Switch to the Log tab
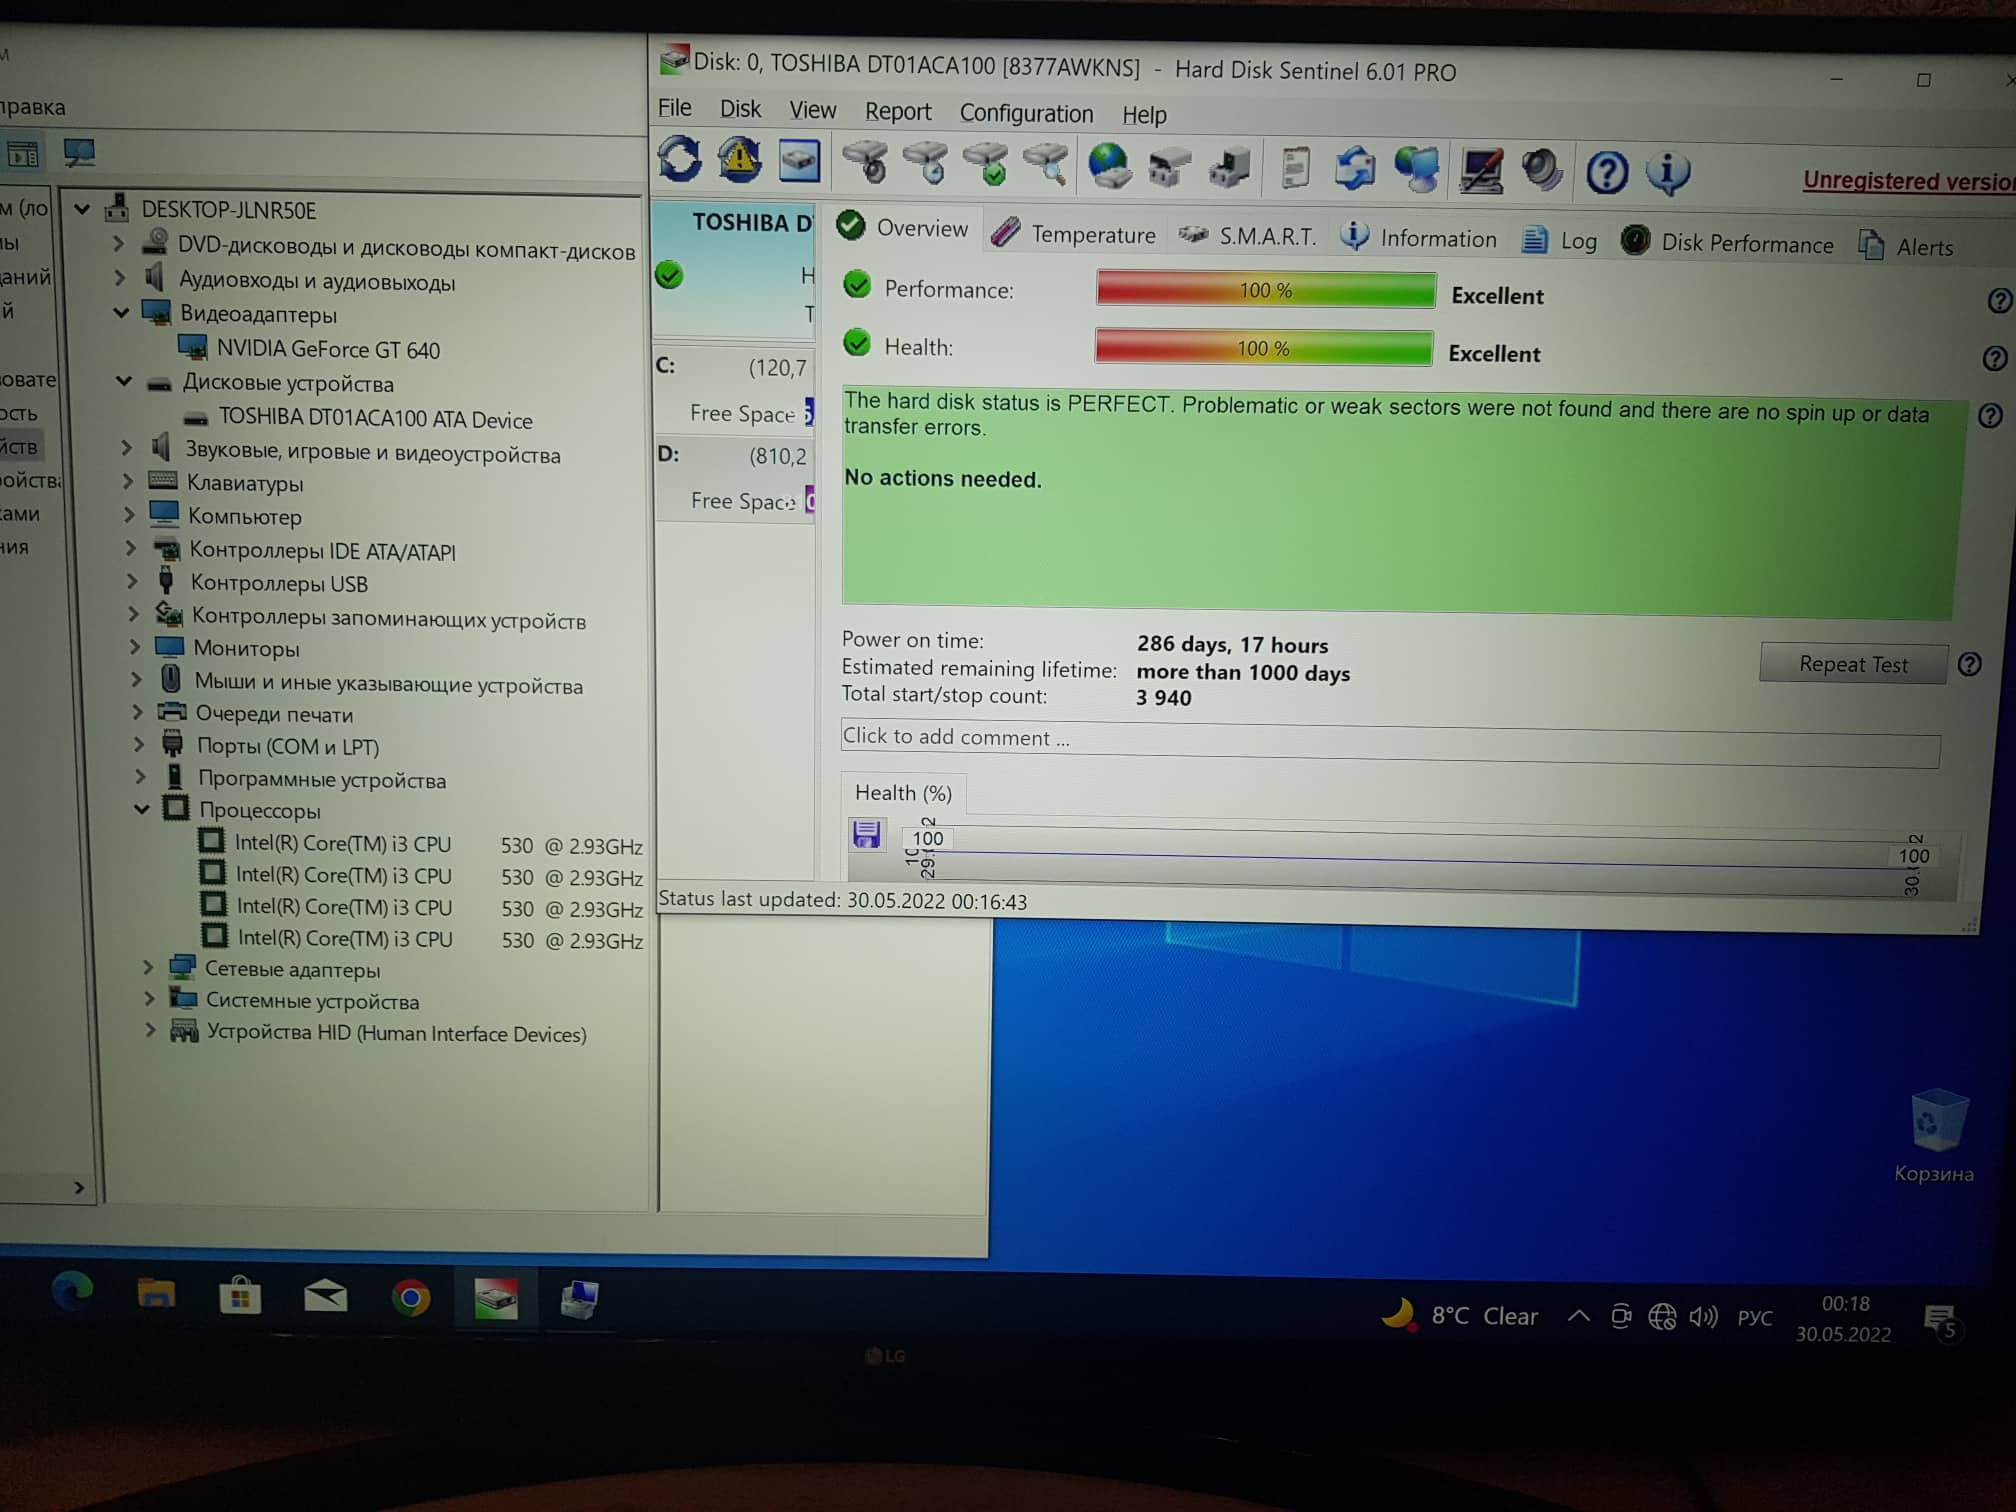 1560,241
